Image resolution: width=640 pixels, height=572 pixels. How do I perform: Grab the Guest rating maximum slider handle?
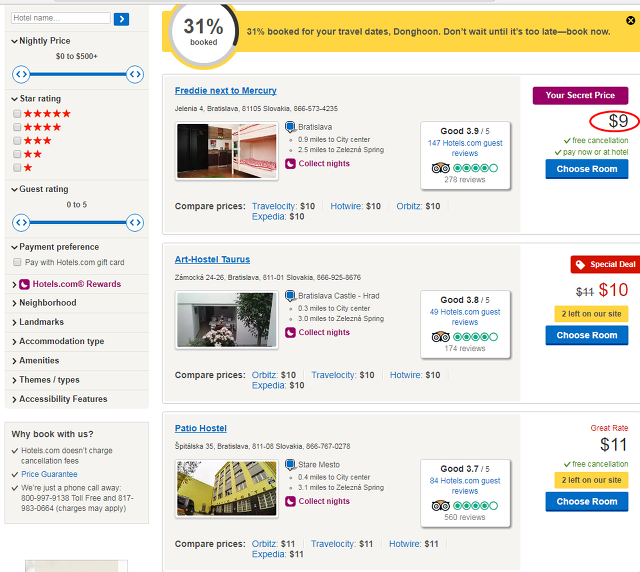(x=135, y=223)
